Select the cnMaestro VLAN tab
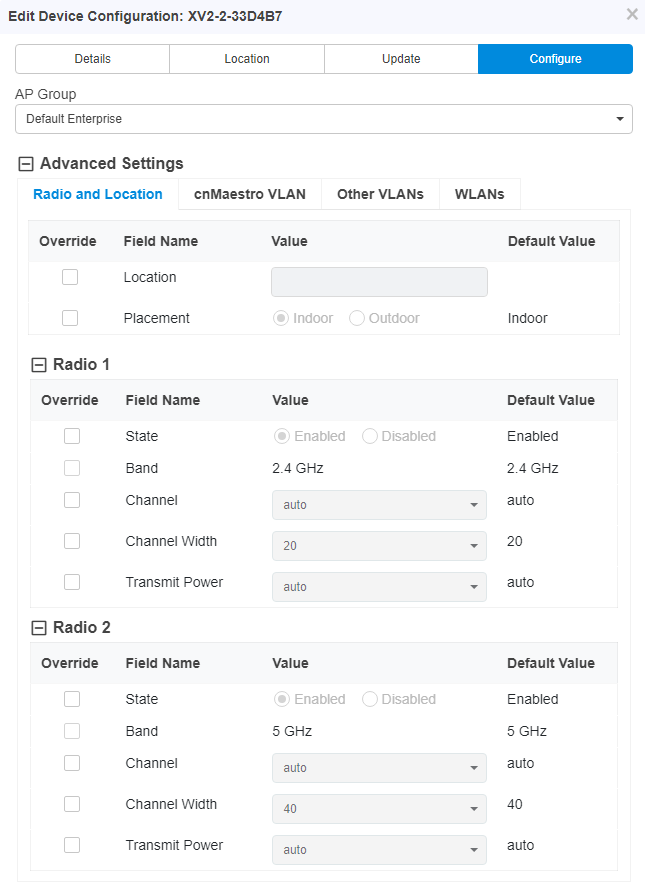 pos(250,194)
